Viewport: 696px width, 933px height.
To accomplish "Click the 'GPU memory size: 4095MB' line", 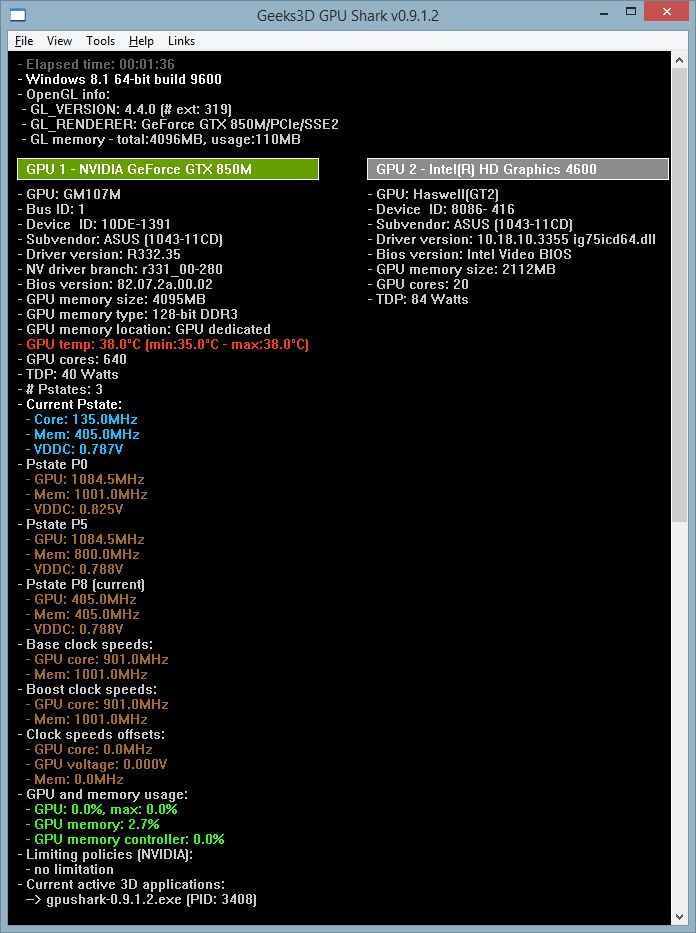I will point(111,299).
